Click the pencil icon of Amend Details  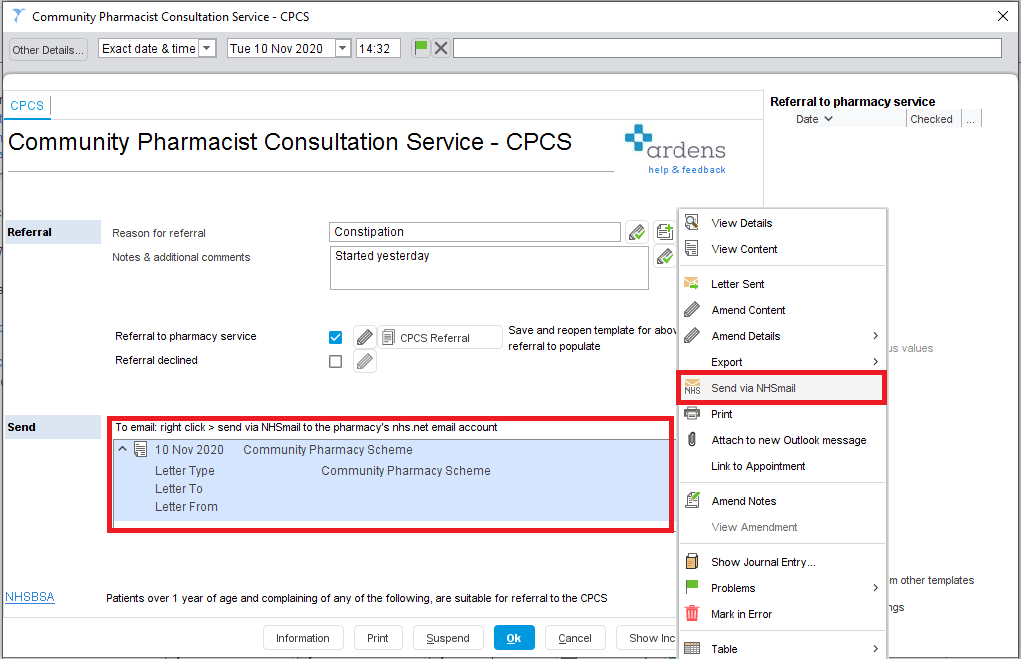pos(692,335)
